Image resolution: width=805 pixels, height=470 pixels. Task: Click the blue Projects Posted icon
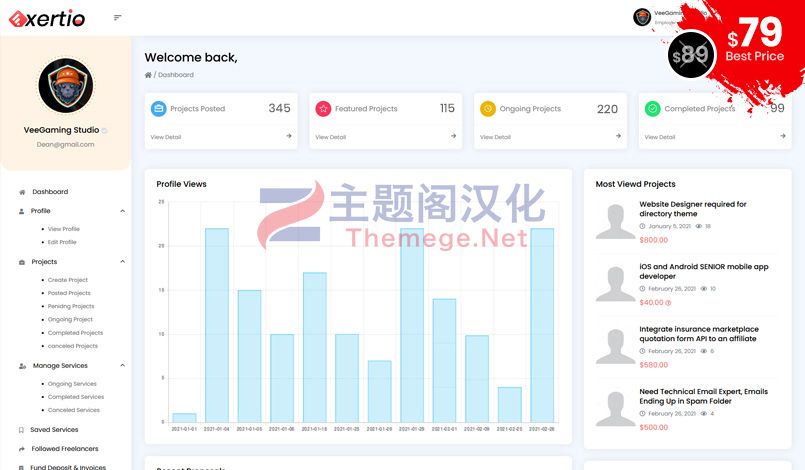coord(159,108)
